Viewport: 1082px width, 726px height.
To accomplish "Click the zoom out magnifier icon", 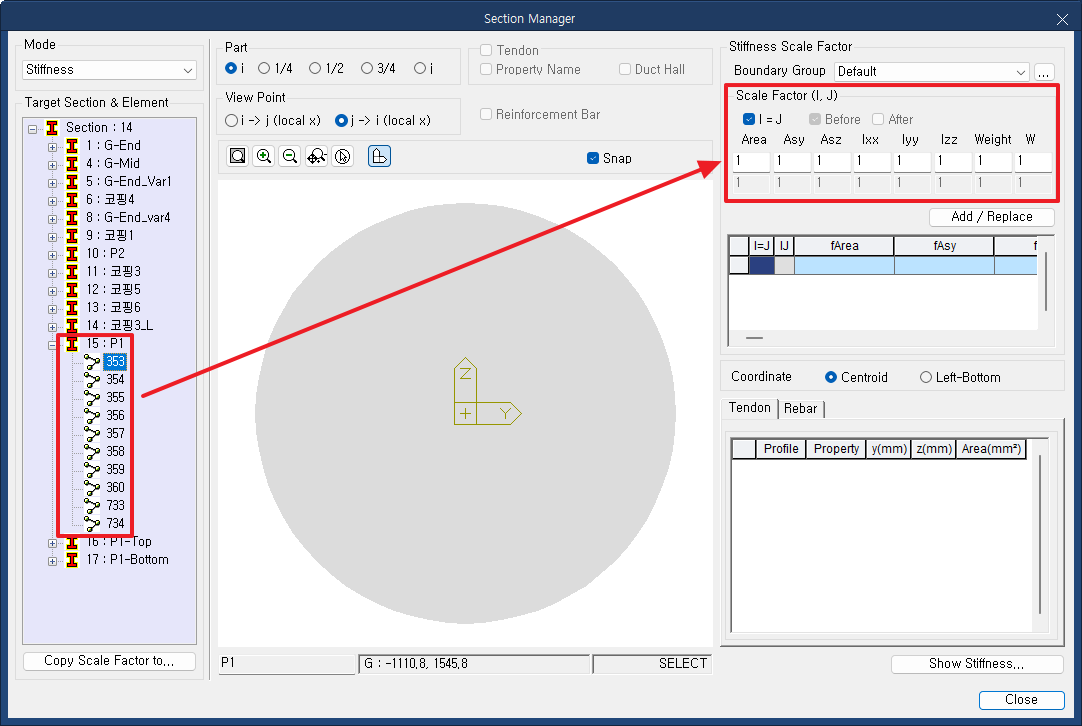I will (290, 157).
